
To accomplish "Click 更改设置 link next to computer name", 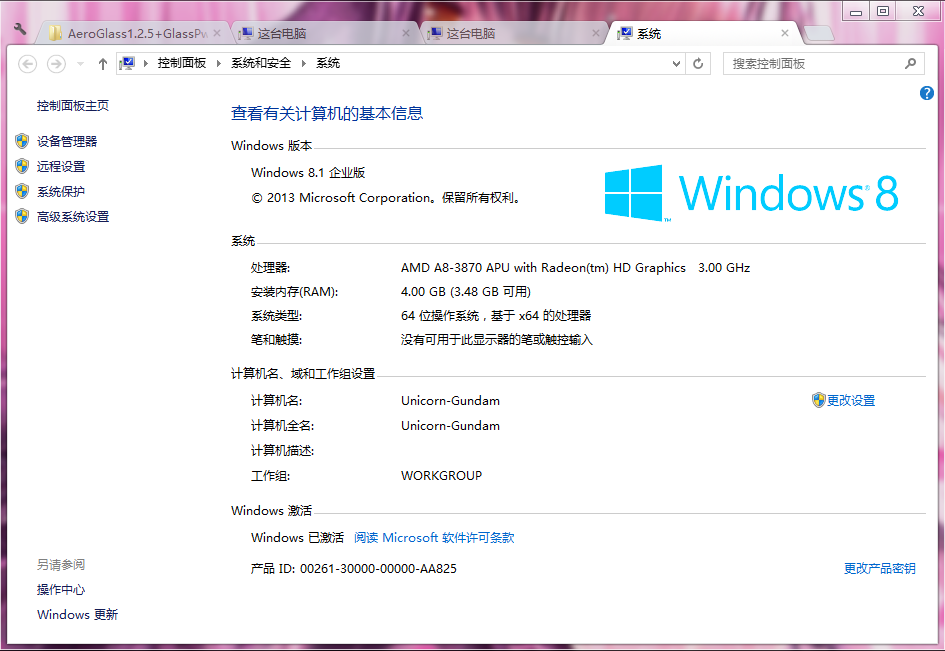I will point(850,401).
